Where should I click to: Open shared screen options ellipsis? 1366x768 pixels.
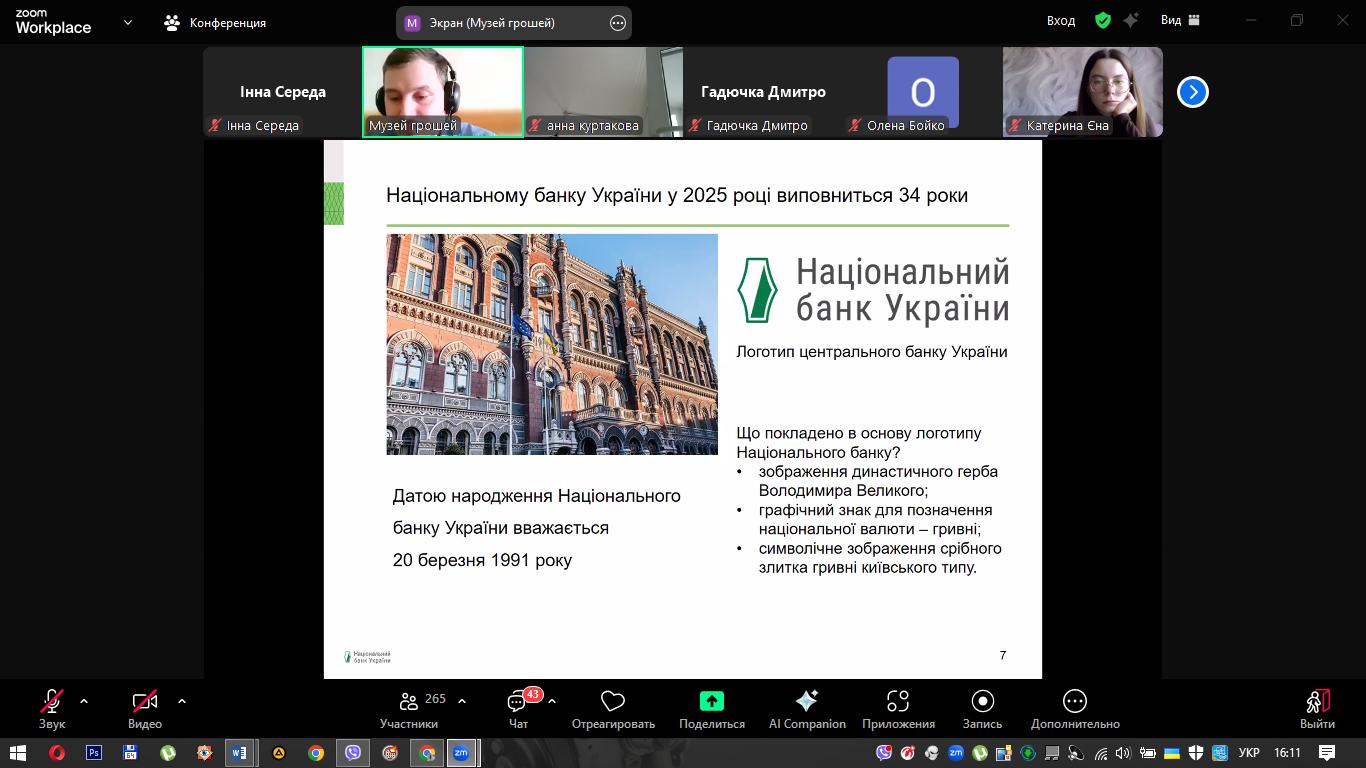coord(618,22)
